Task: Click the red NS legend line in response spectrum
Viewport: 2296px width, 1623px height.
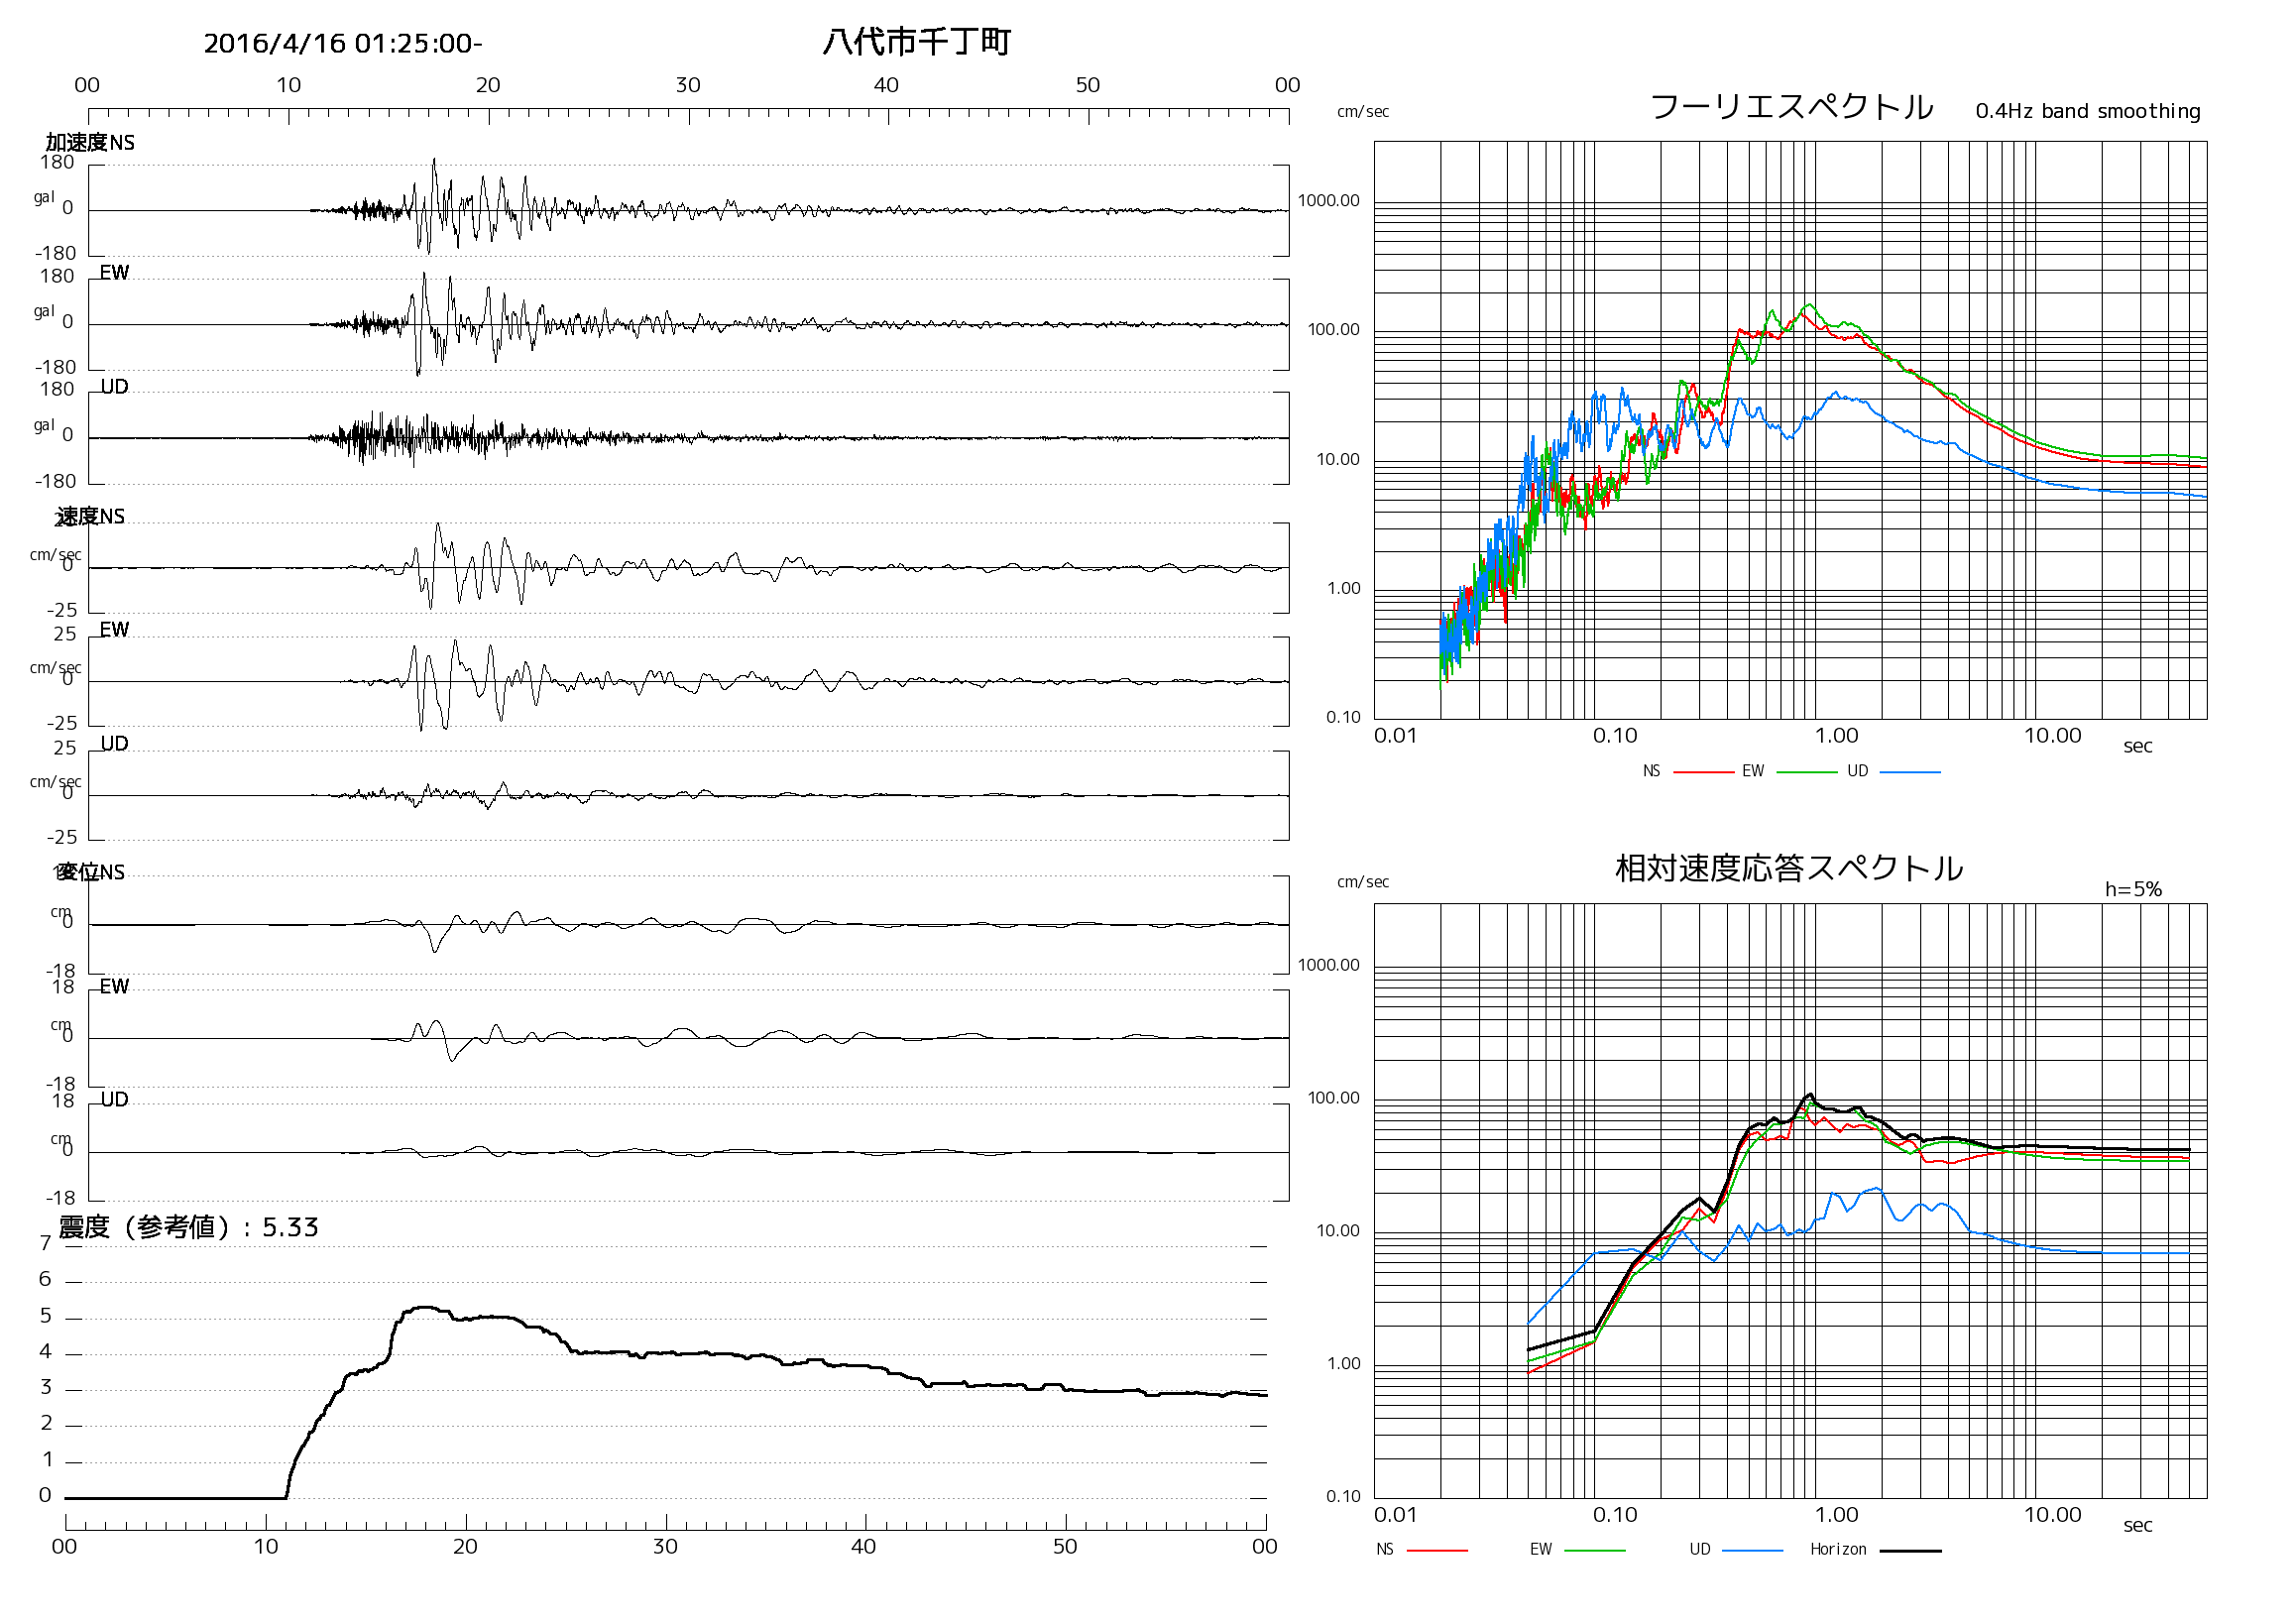Action: (1437, 1551)
